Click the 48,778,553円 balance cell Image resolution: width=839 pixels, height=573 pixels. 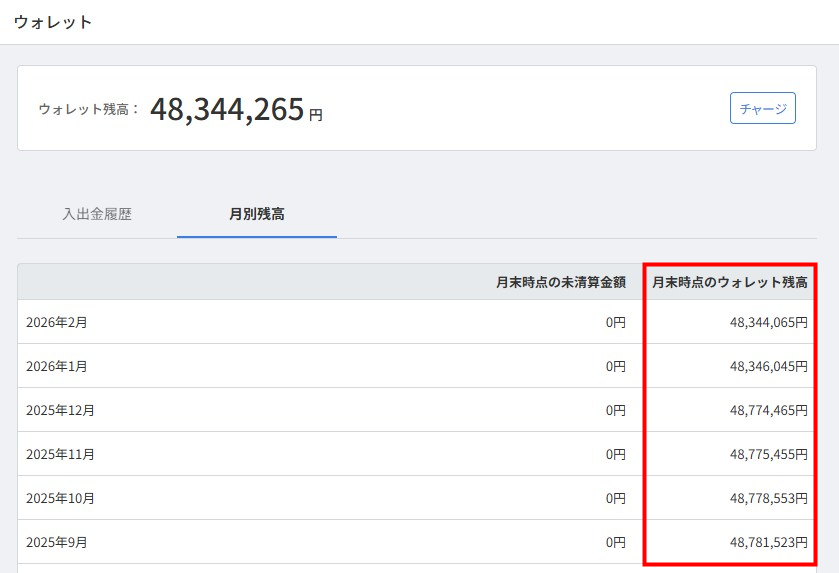(768, 498)
